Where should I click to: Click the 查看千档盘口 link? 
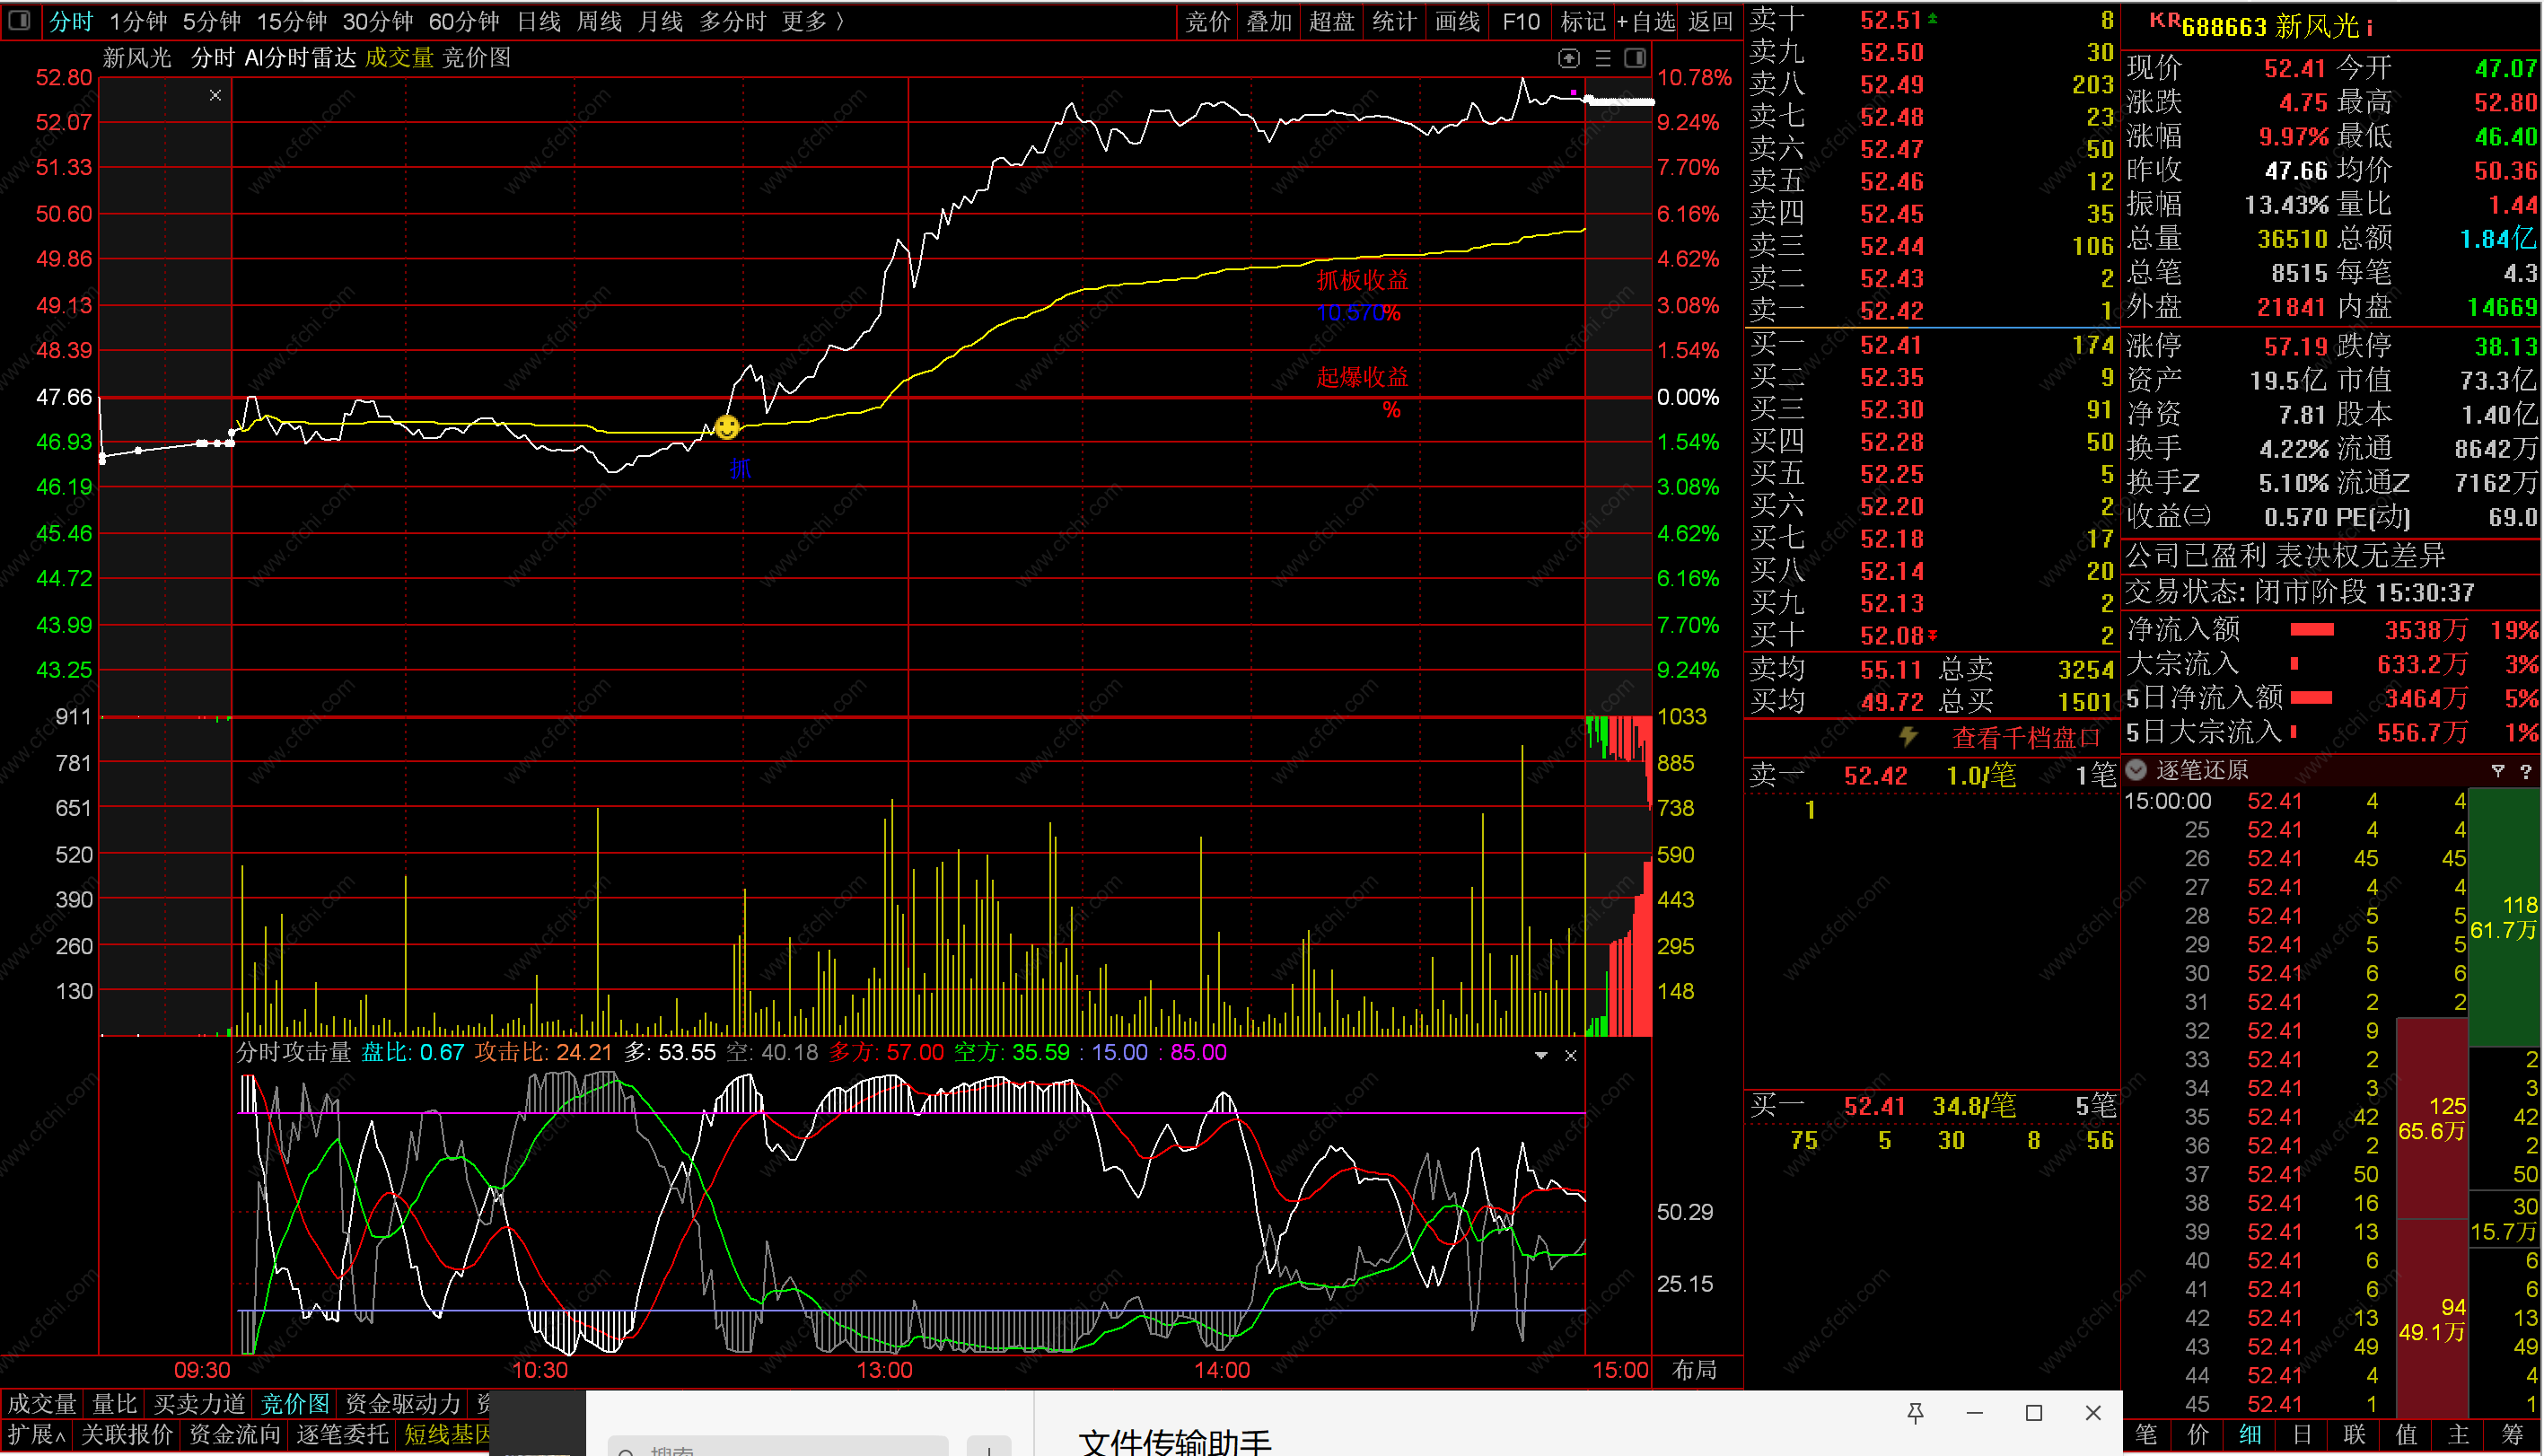(x=2025, y=738)
